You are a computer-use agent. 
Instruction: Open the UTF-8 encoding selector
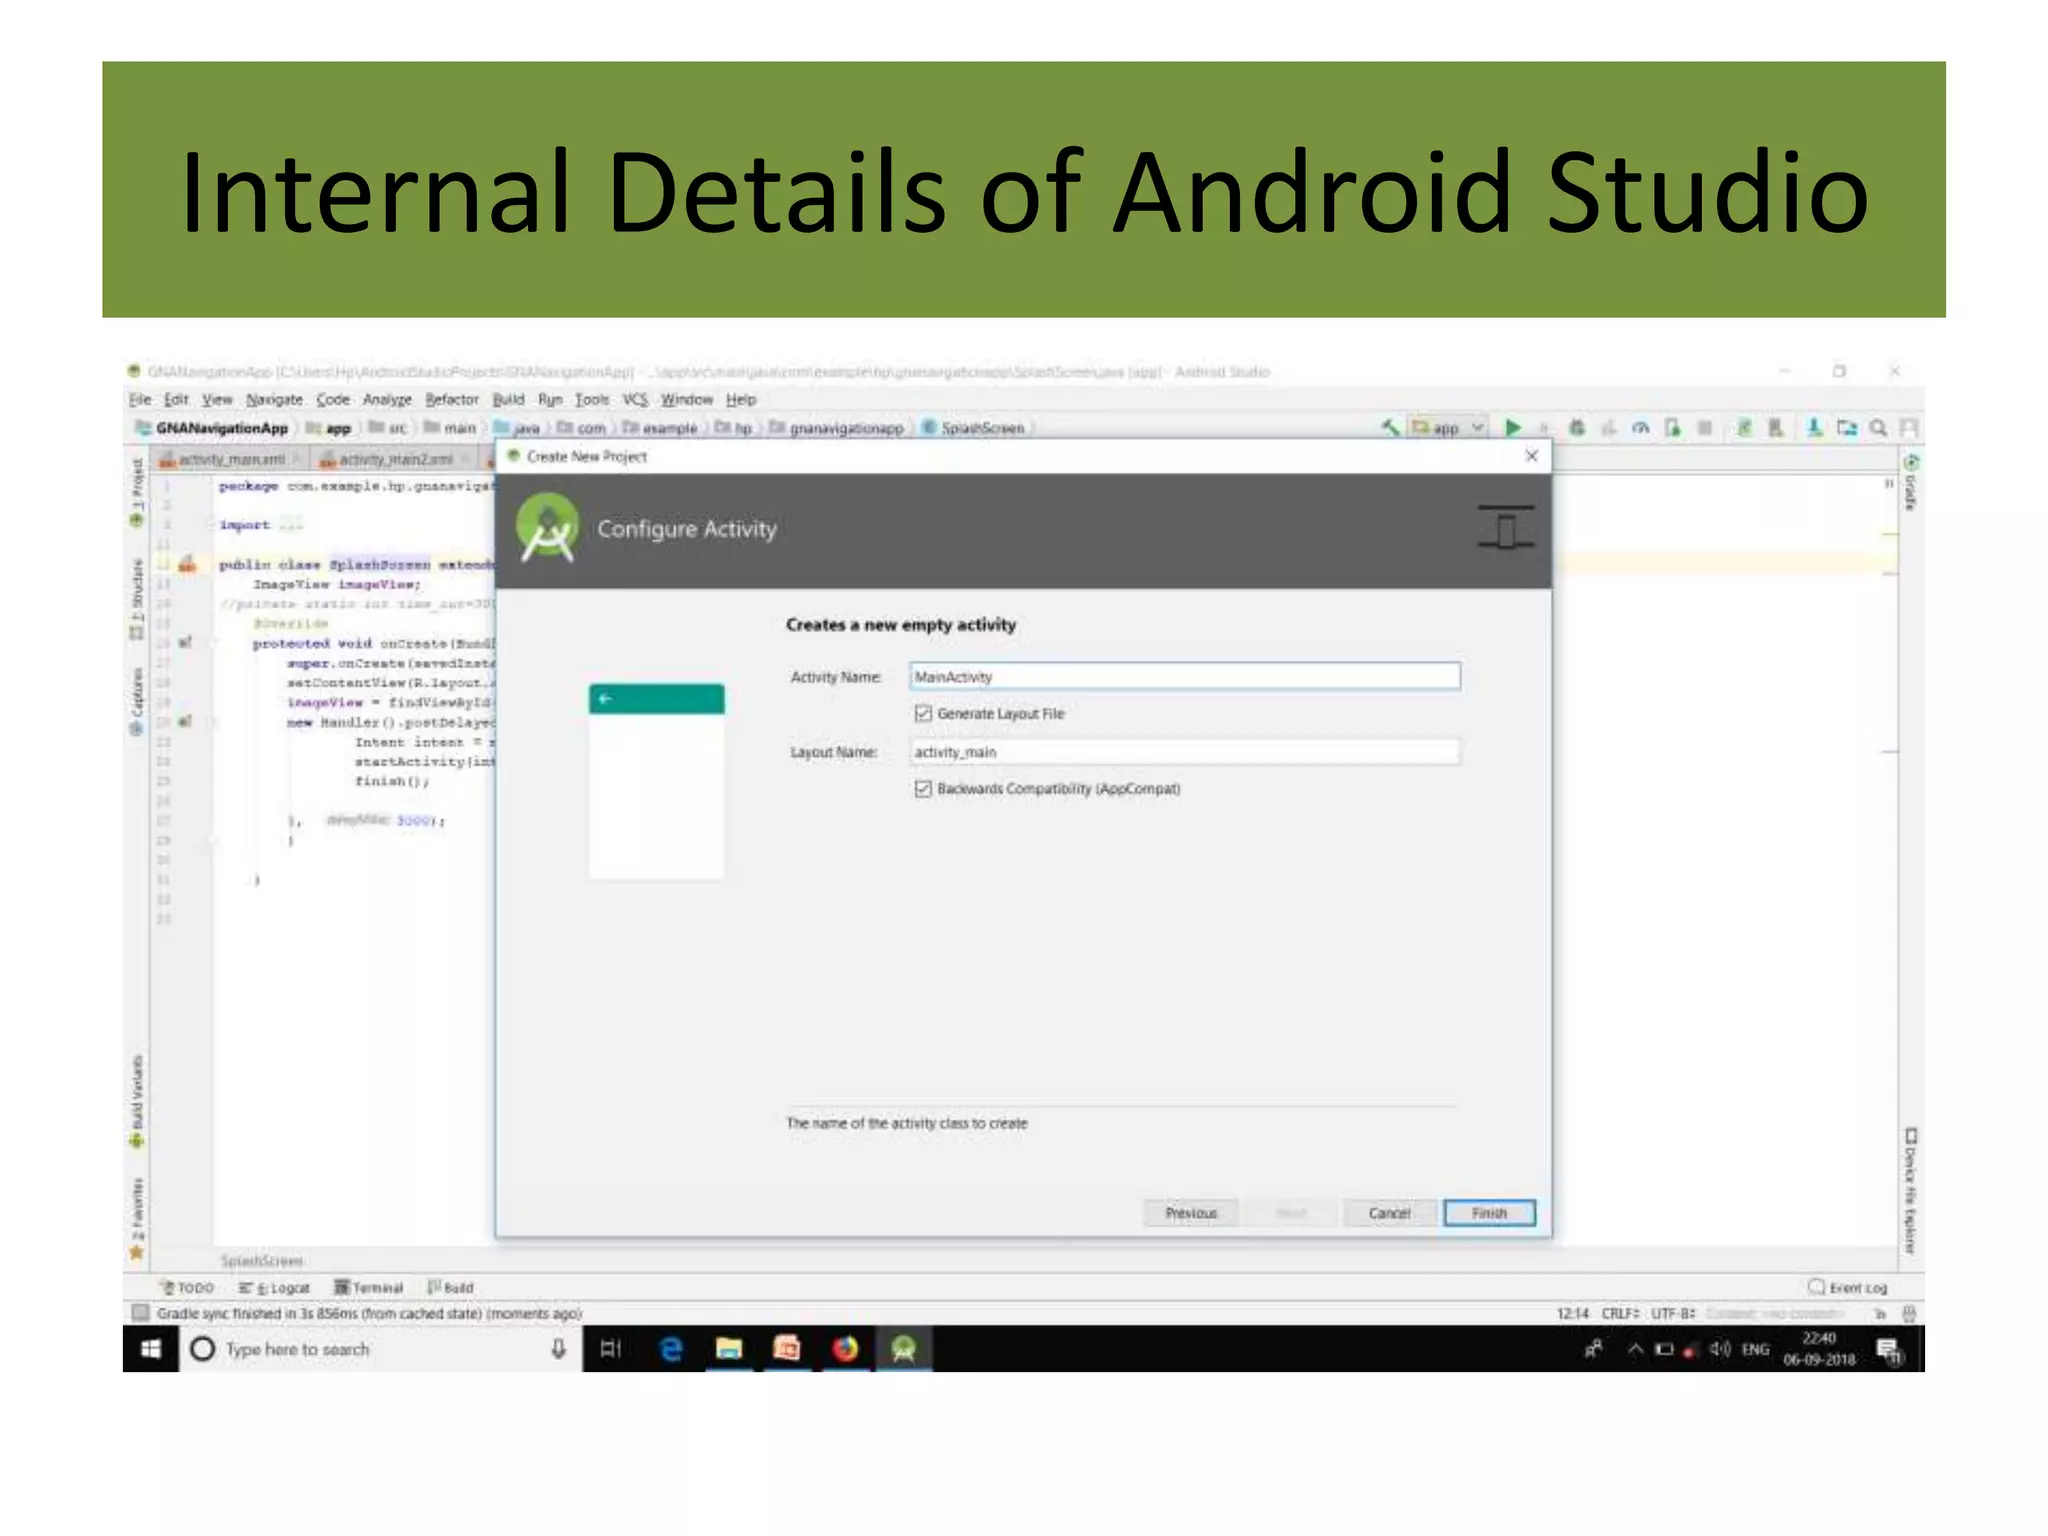(x=1673, y=1313)
